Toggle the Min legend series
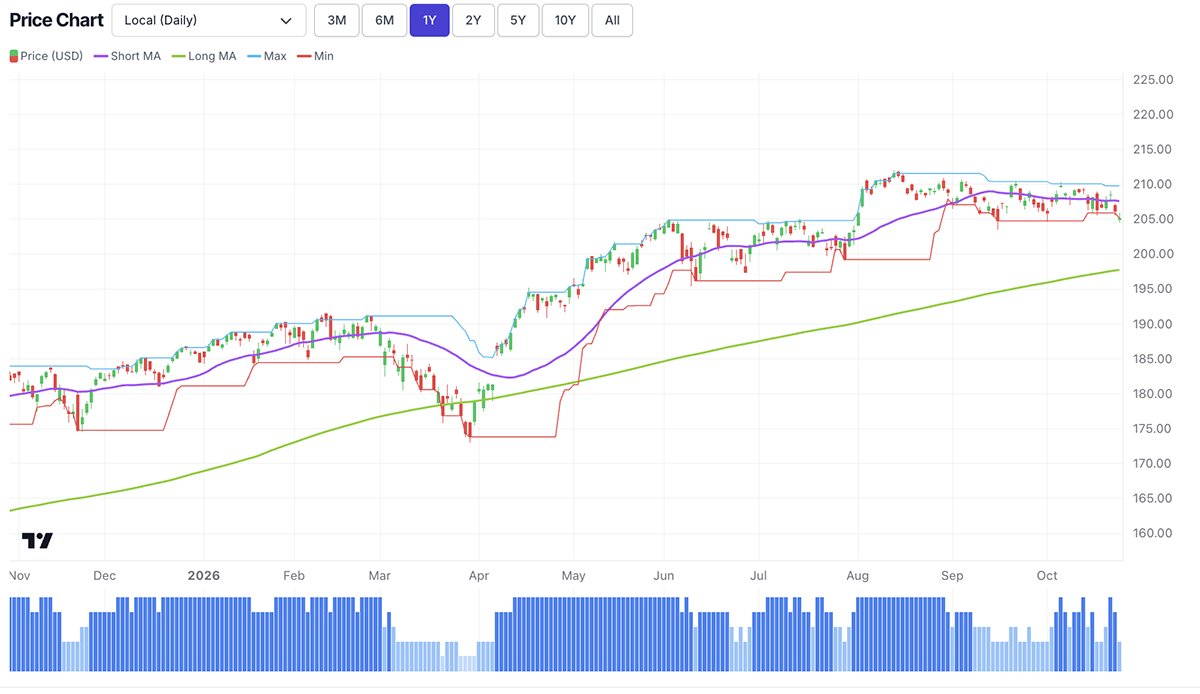 (315, 56)
